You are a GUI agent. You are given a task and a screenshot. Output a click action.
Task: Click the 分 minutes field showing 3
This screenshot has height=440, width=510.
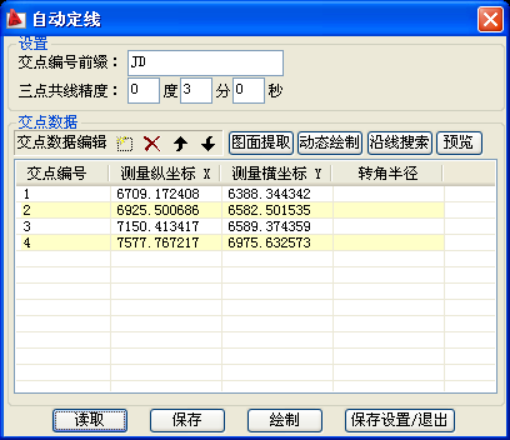[x=196, y=90]
